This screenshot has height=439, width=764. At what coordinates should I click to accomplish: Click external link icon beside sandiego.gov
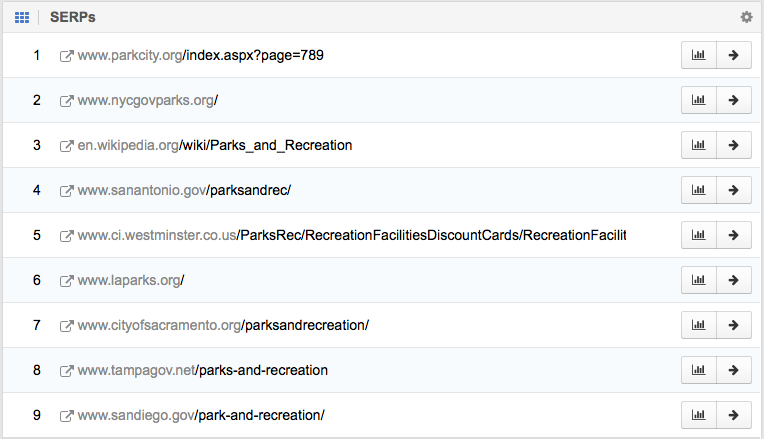[x=67, y=415]
